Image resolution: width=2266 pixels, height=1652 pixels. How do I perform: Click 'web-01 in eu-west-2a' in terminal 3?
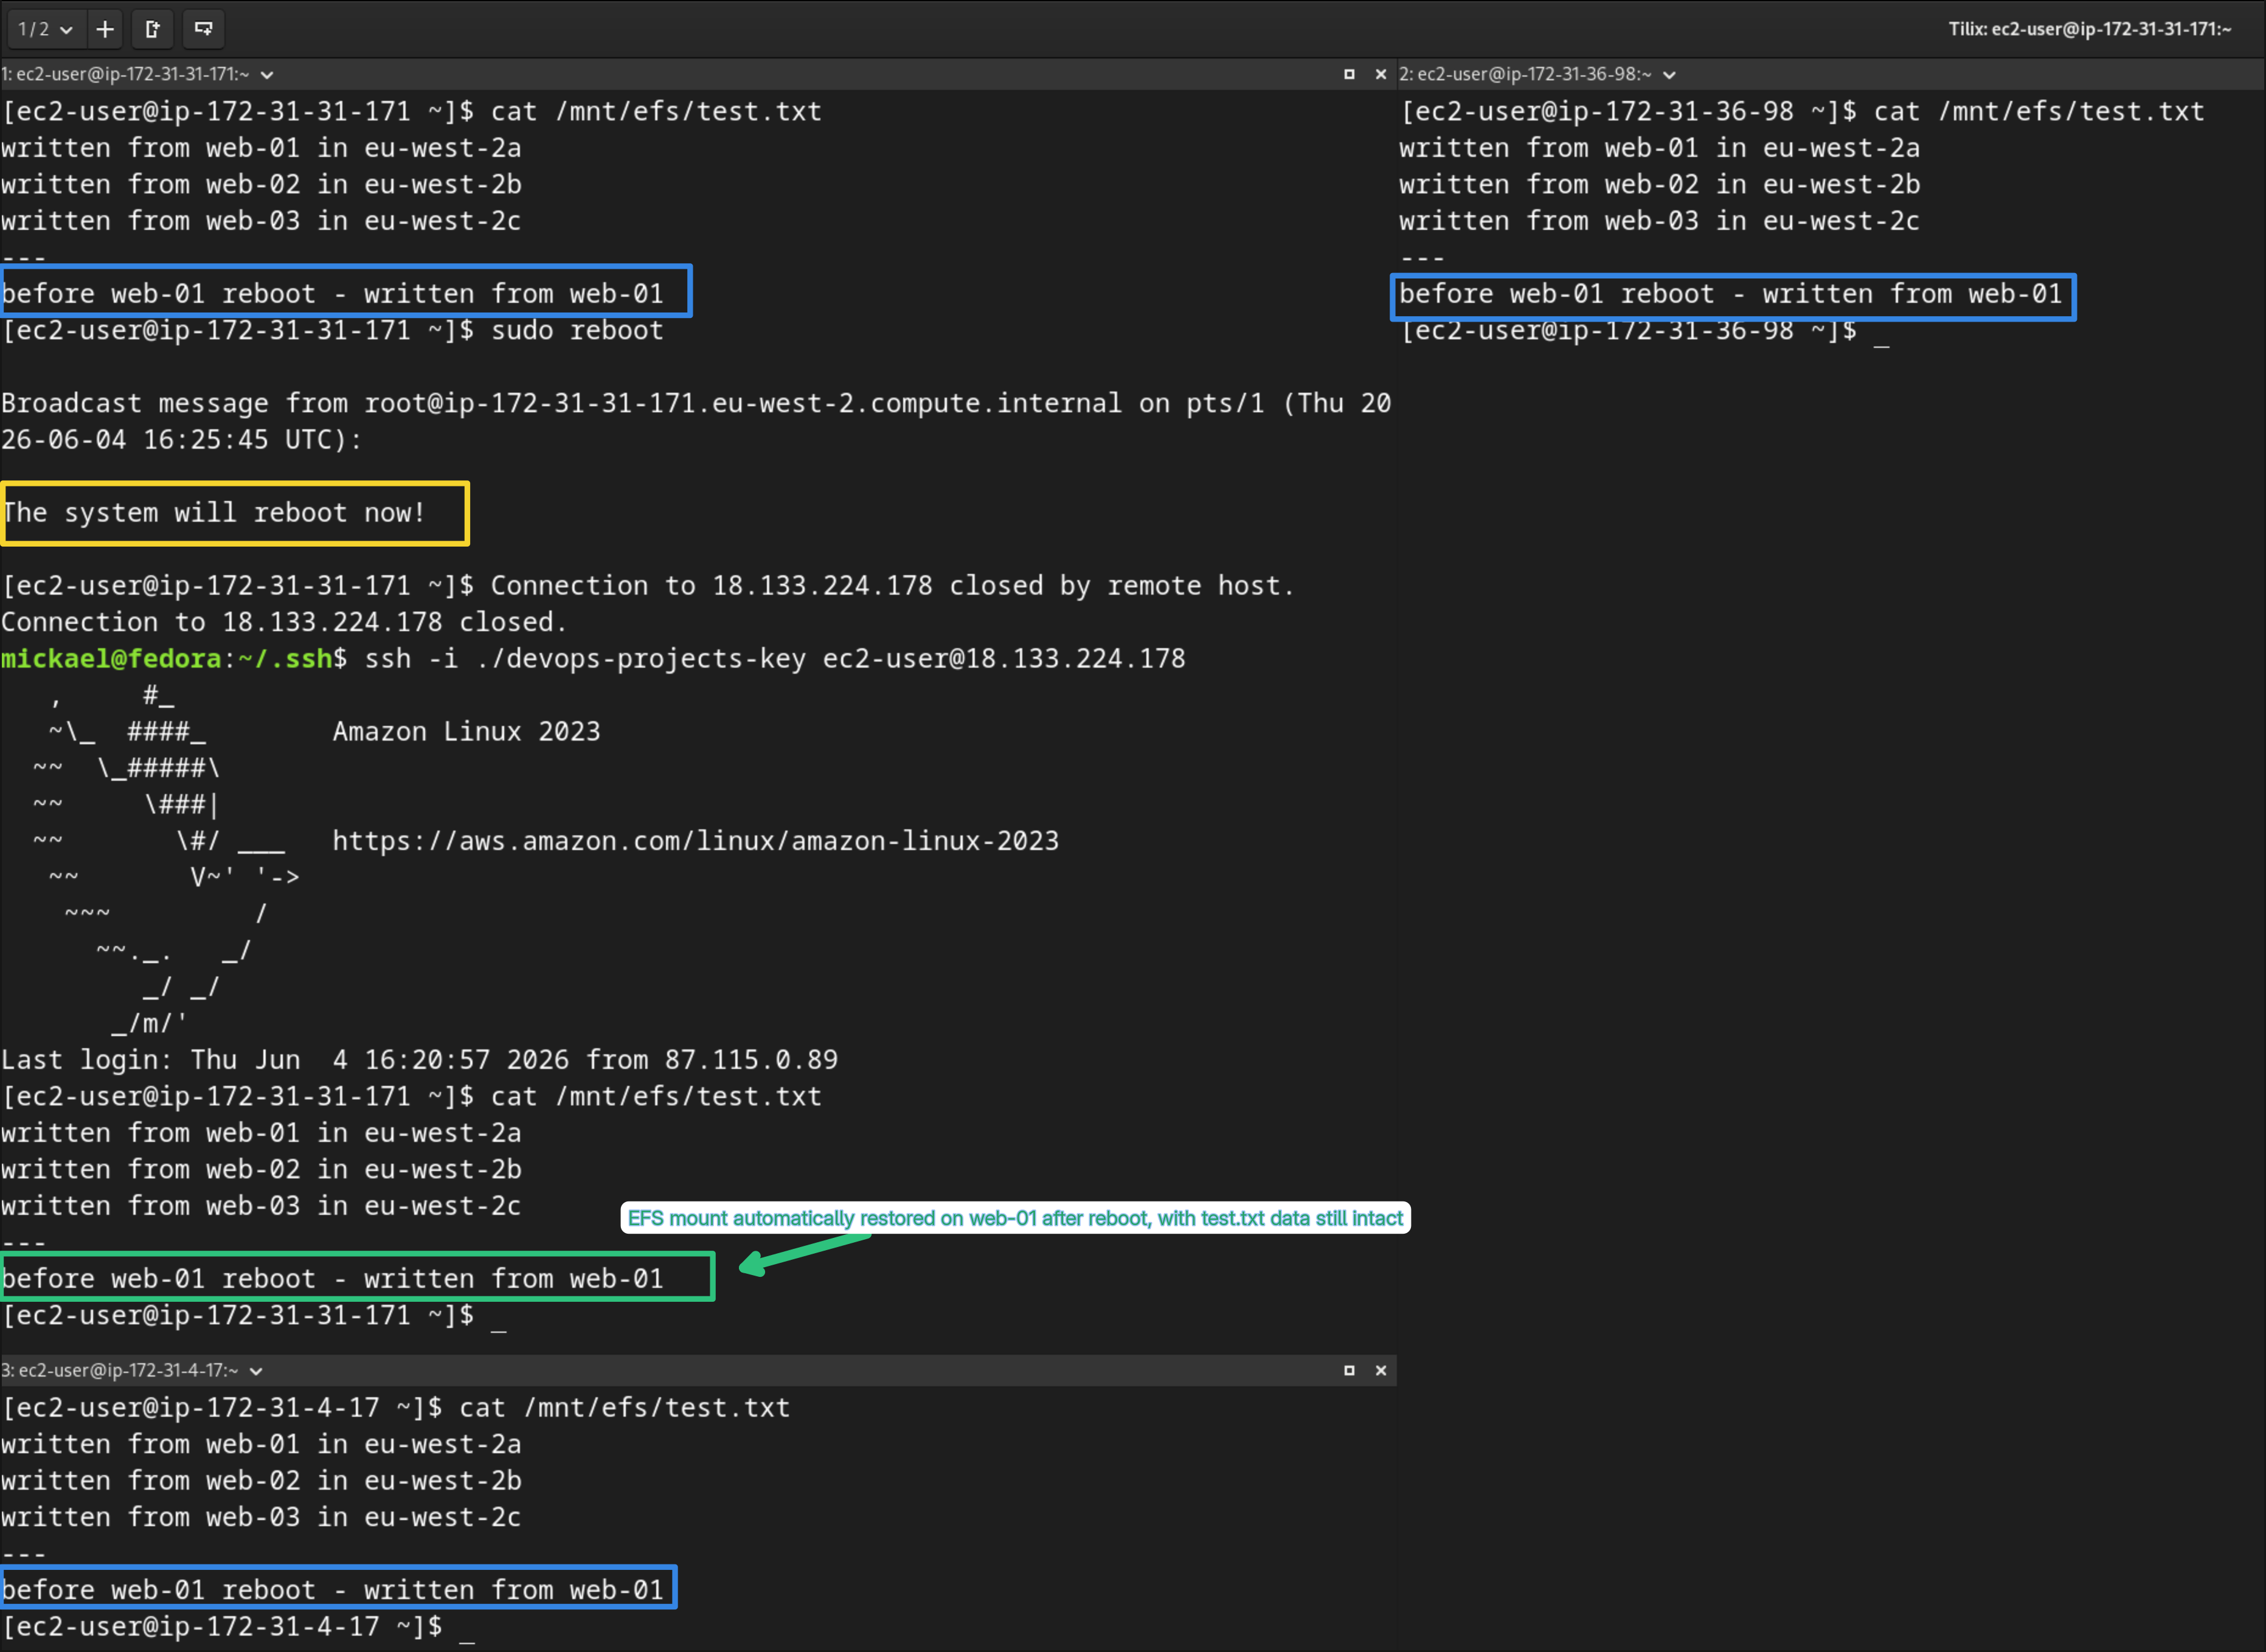(364, 1444)
